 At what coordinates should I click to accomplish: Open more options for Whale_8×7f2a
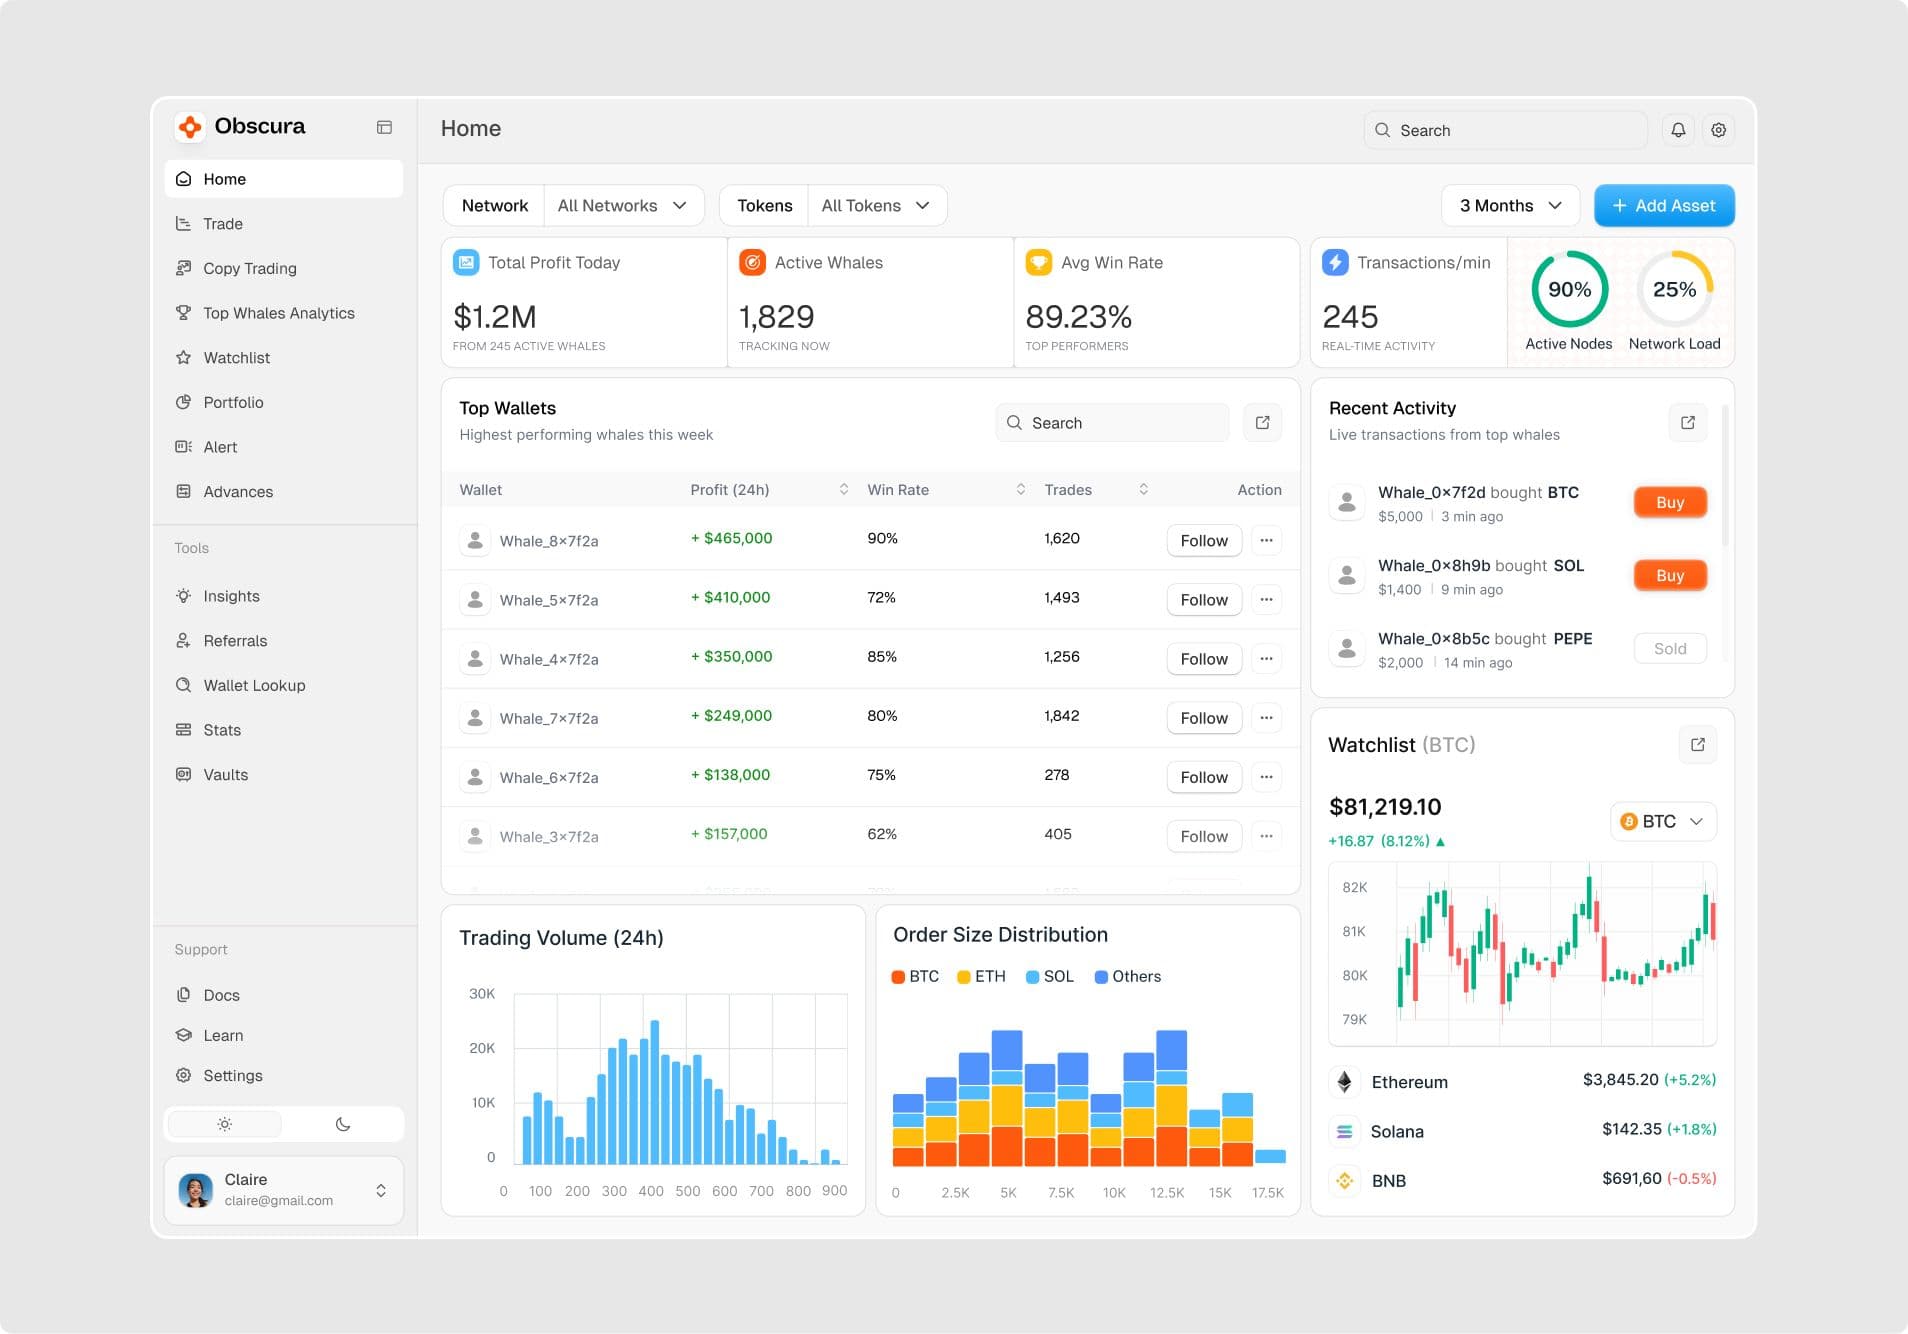pos(1266,540)
